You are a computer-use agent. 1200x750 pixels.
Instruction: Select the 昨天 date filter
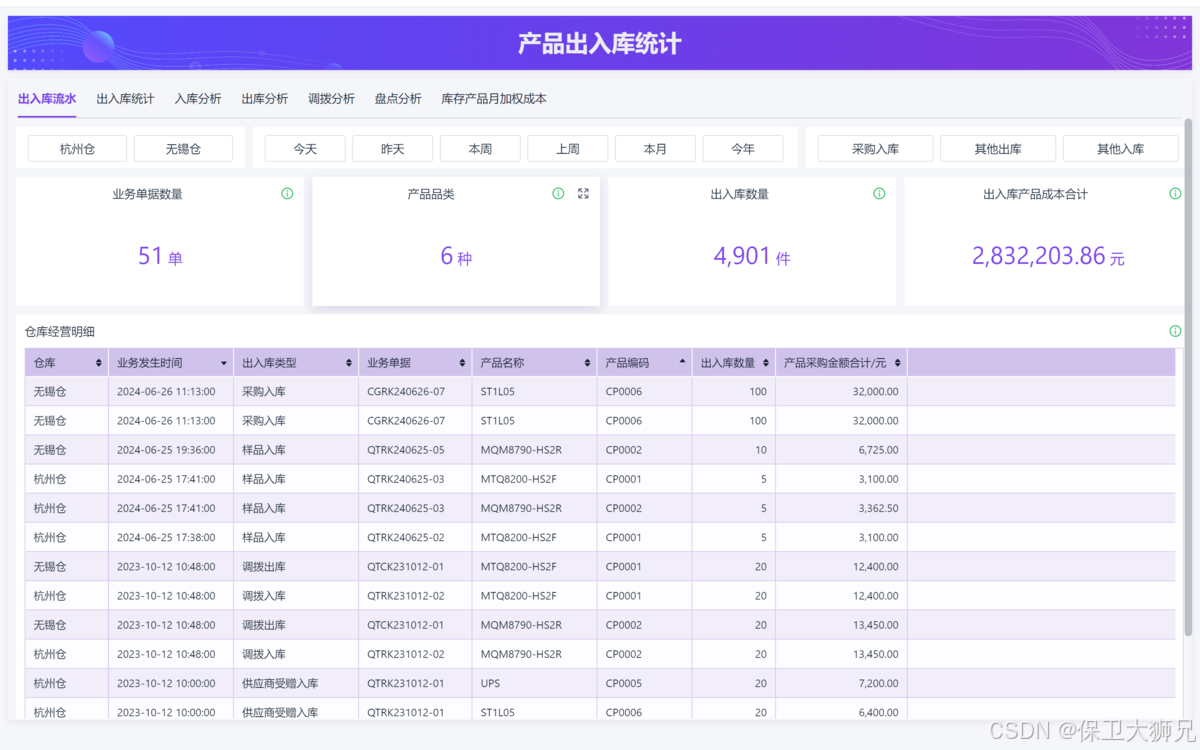pyautogui.click(x=393, y=149)
